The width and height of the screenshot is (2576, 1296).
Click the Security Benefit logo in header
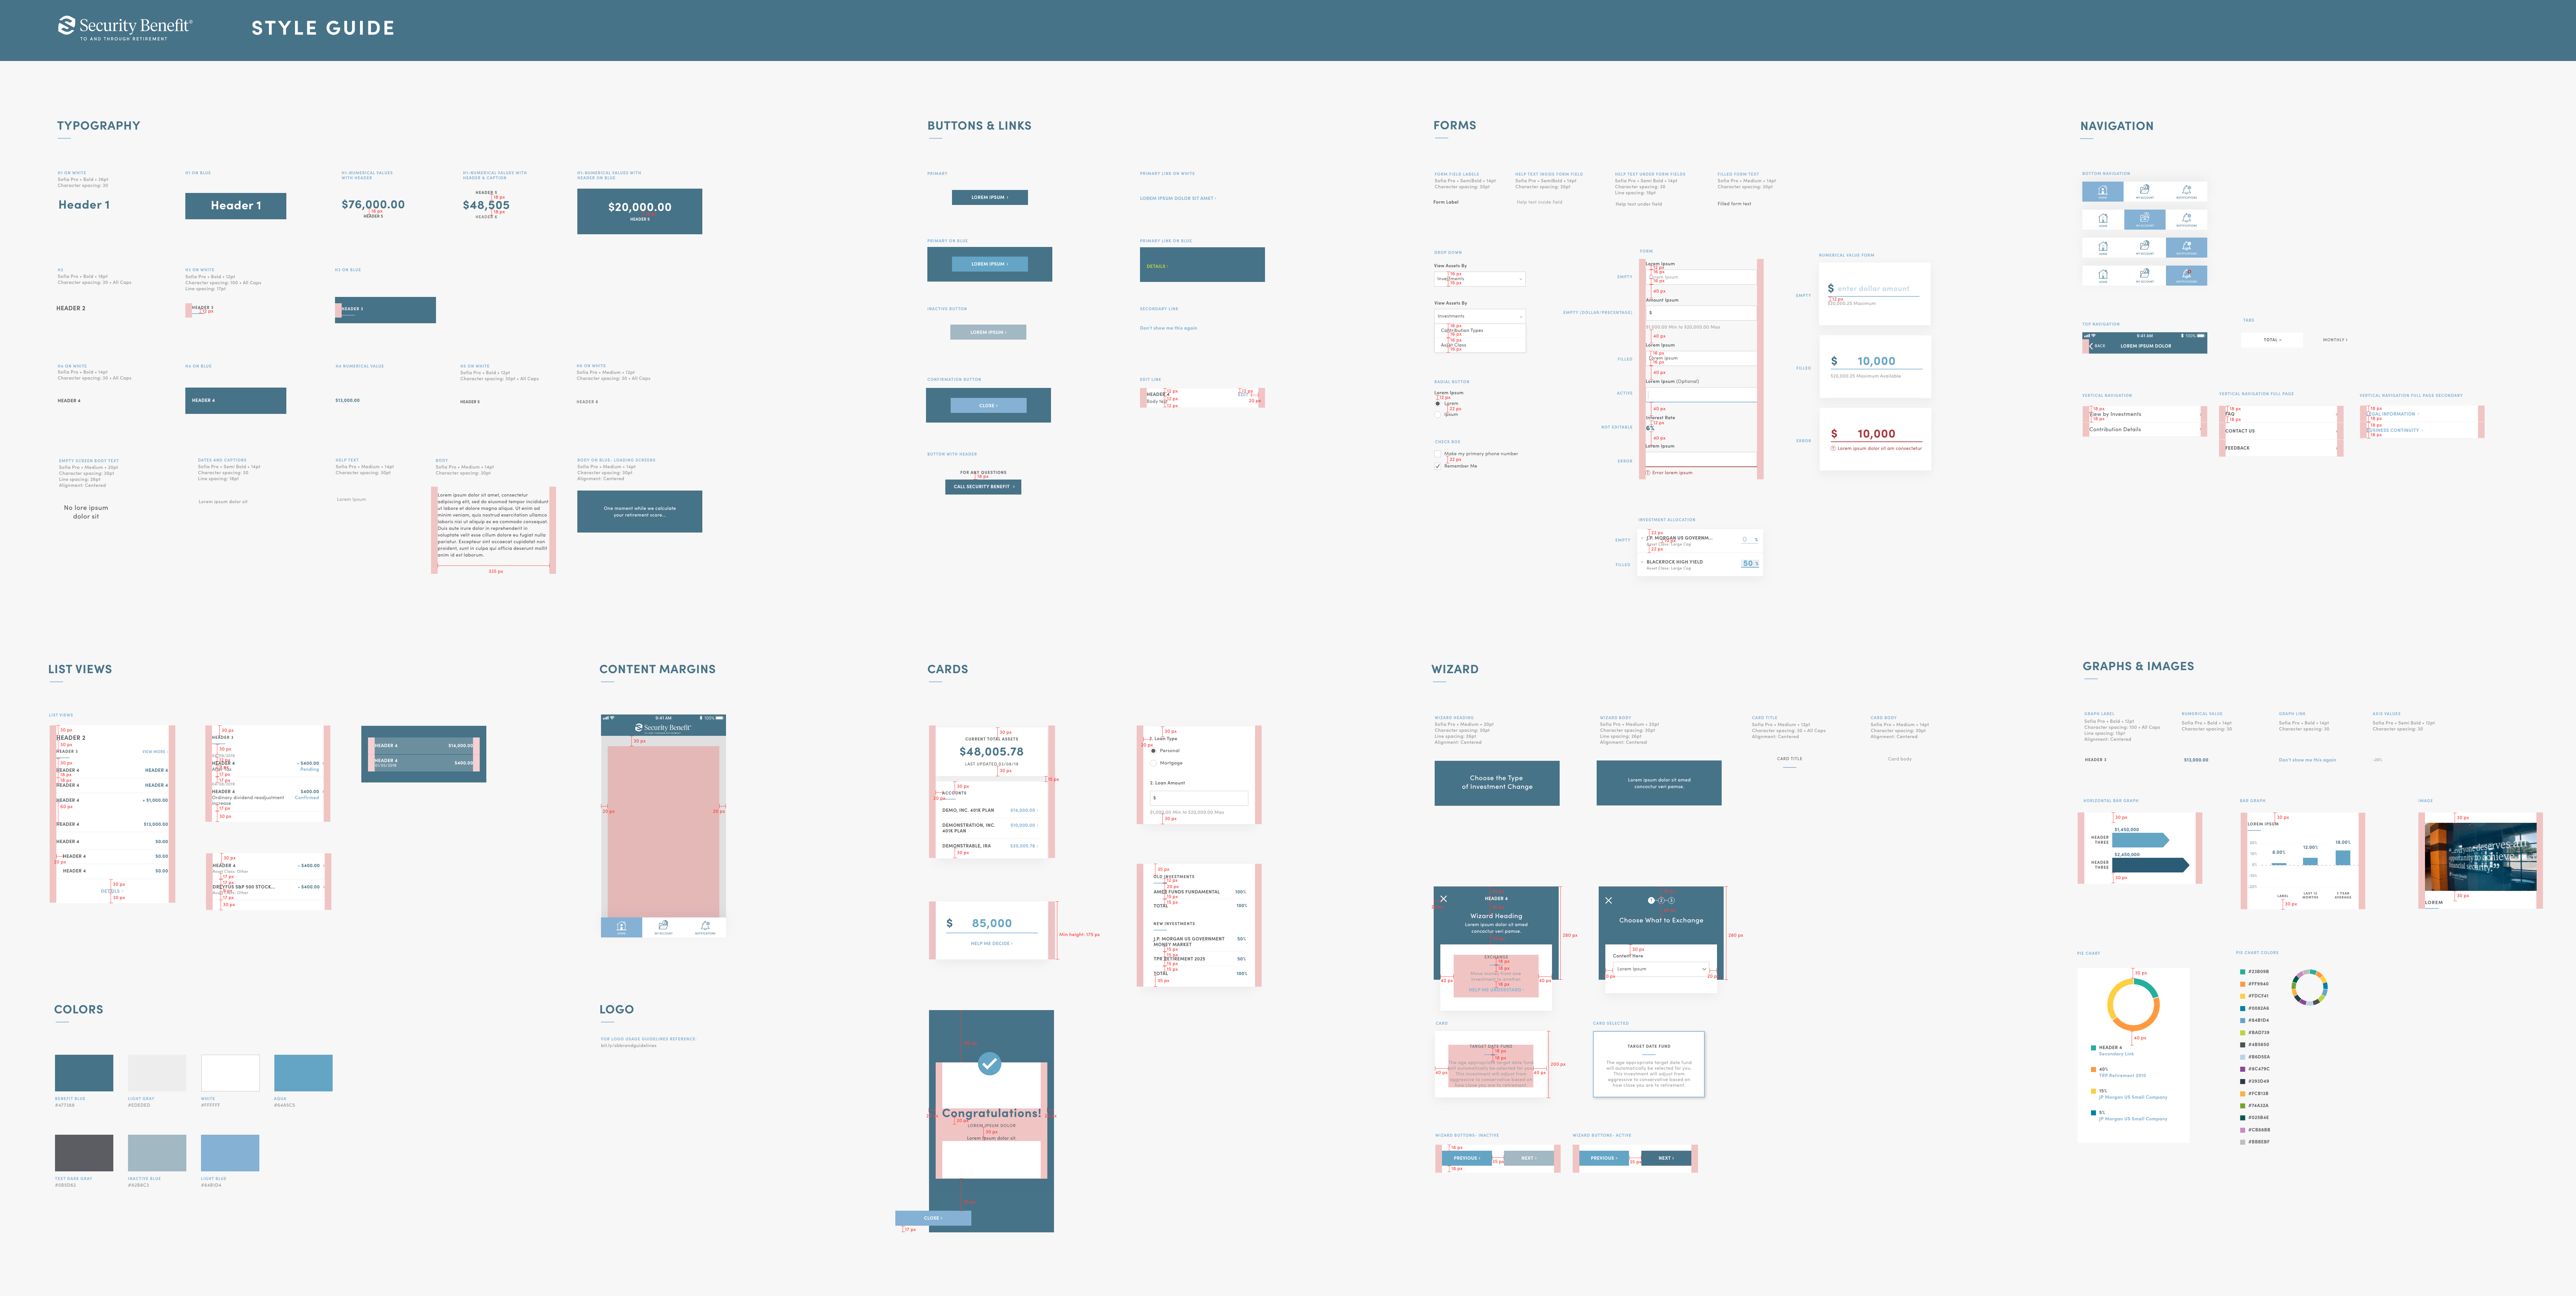pyautogui.click(x=125, y=28)
